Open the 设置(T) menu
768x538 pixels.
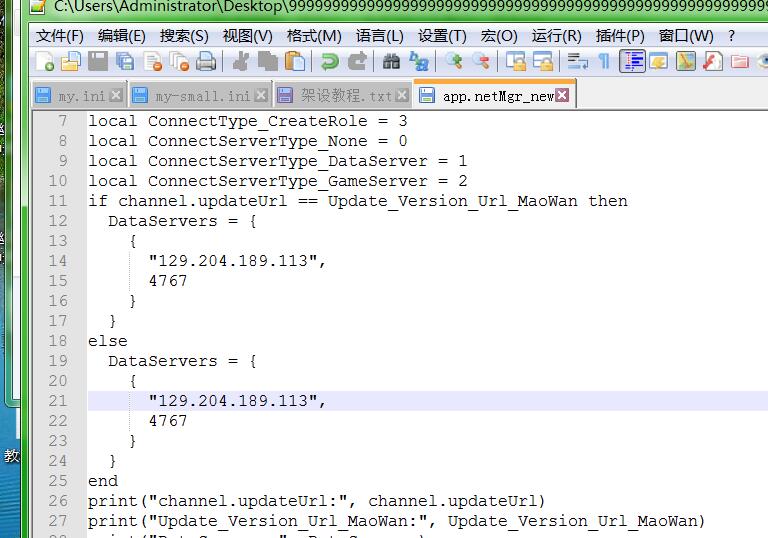tap(442, 36)
